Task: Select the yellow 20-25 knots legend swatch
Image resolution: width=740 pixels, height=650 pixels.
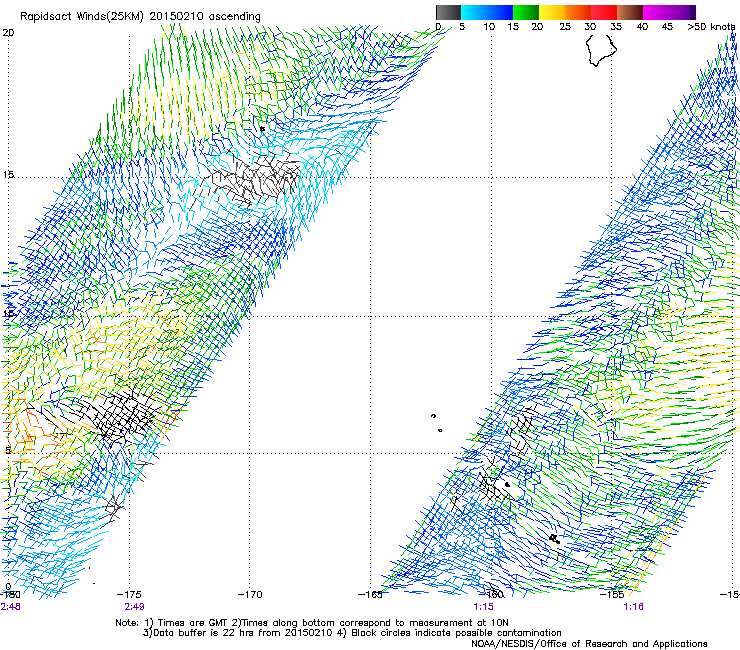Action: coord(552,12)
